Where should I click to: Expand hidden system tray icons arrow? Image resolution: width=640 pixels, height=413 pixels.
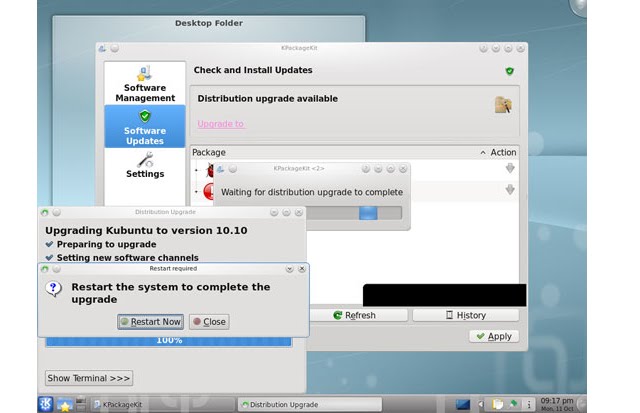tap(481, 404)
